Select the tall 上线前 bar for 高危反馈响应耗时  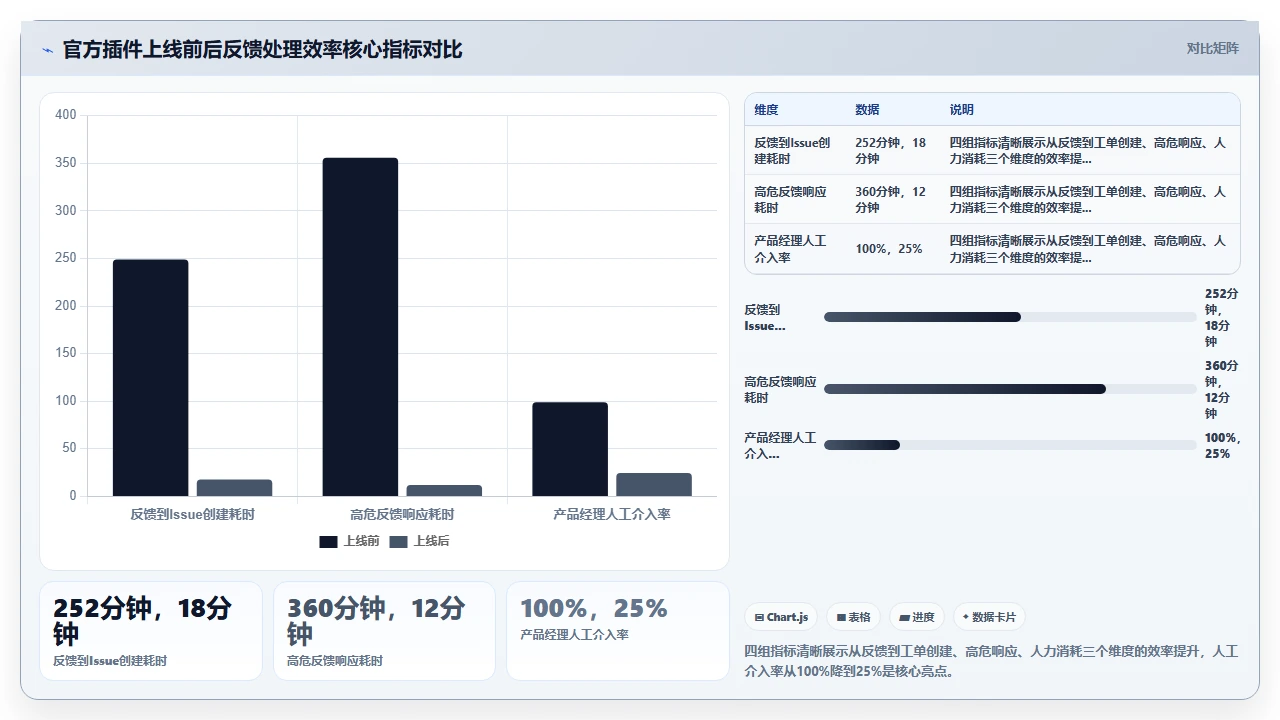click(360, 327)
